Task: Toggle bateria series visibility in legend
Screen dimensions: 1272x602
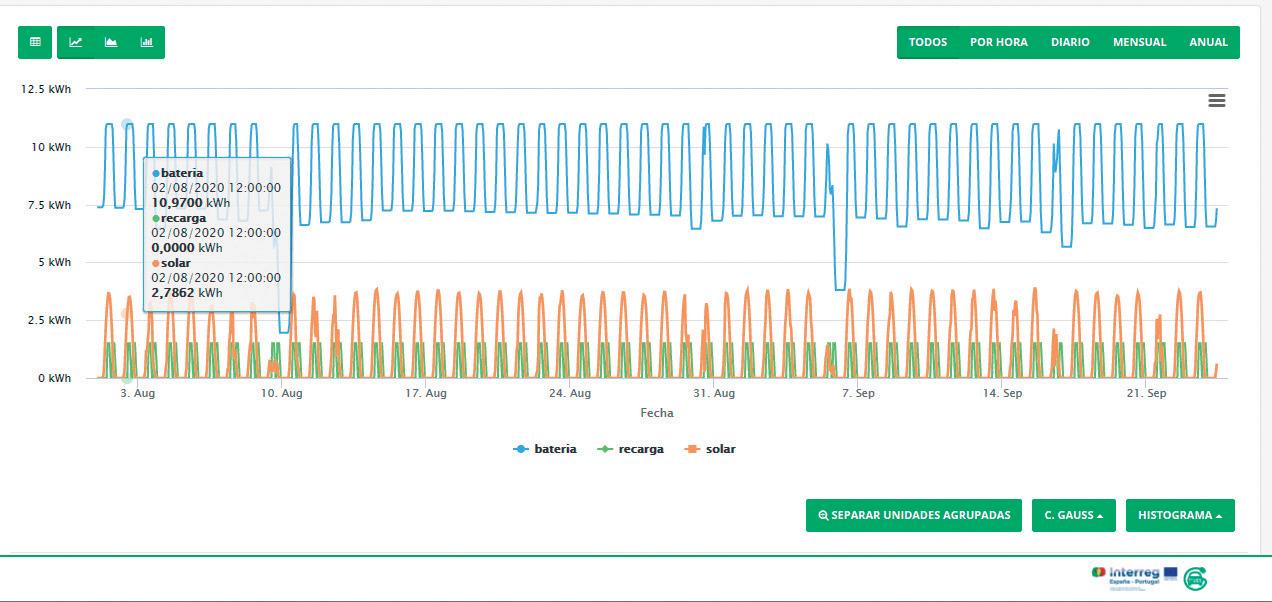Action: pos(545,449)
